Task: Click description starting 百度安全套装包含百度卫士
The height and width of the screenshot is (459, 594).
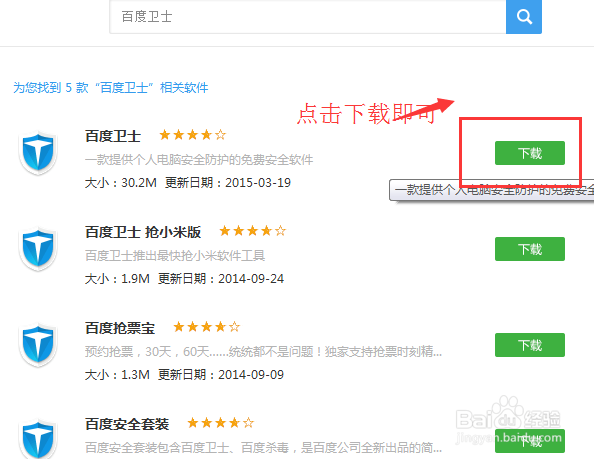Action: [x=263, y=447]
